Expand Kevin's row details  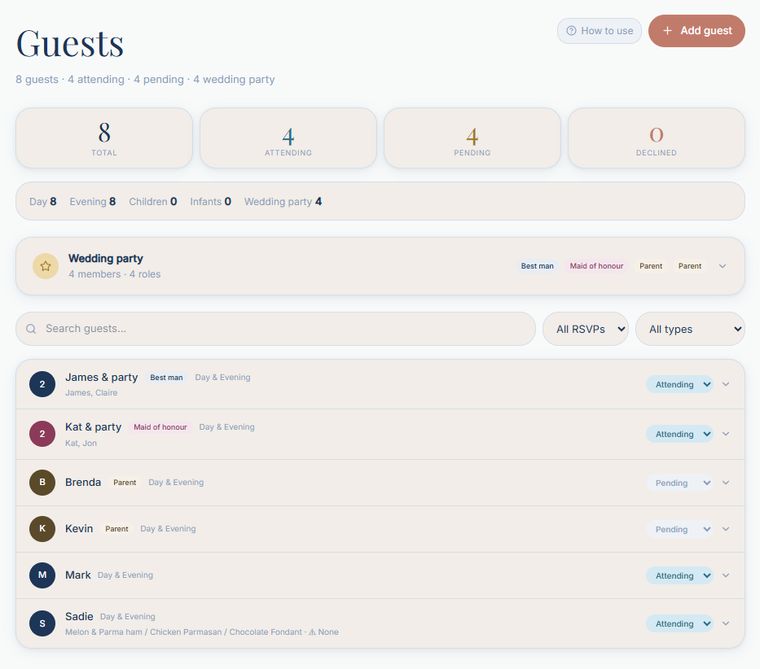tap(726, 529)
